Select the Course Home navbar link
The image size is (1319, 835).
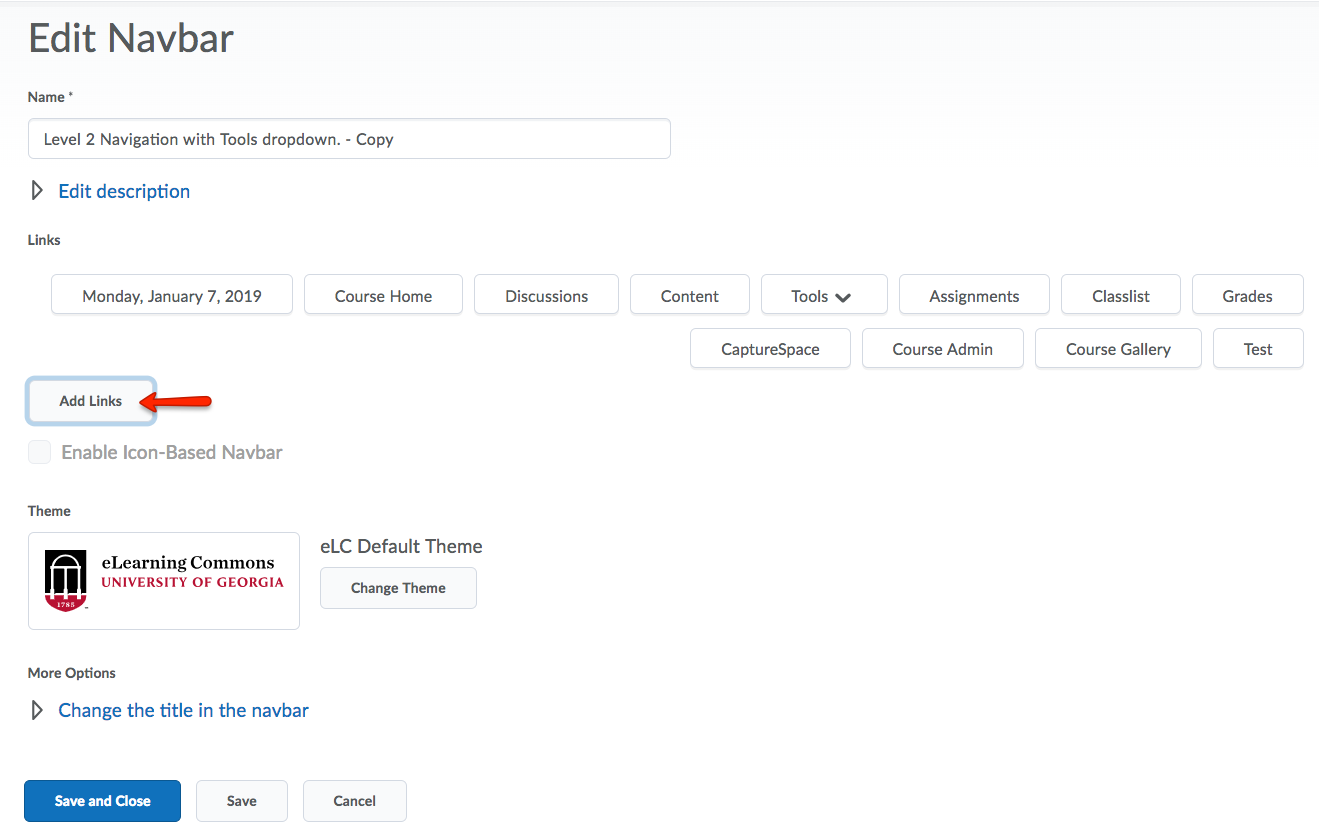point(383,296)
